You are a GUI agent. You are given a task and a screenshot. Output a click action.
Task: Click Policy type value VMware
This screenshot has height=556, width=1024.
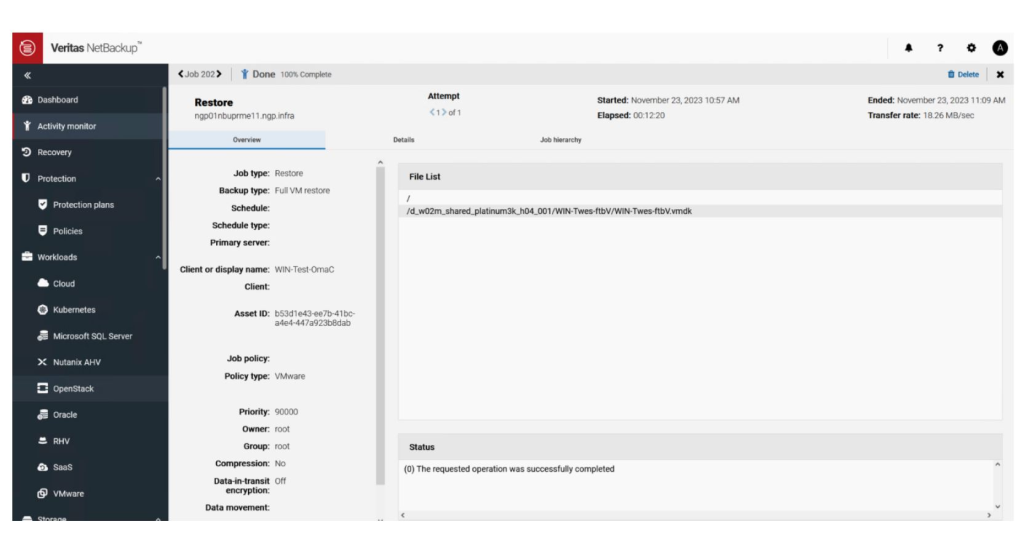pyautogui.click(x=289, y=376)
